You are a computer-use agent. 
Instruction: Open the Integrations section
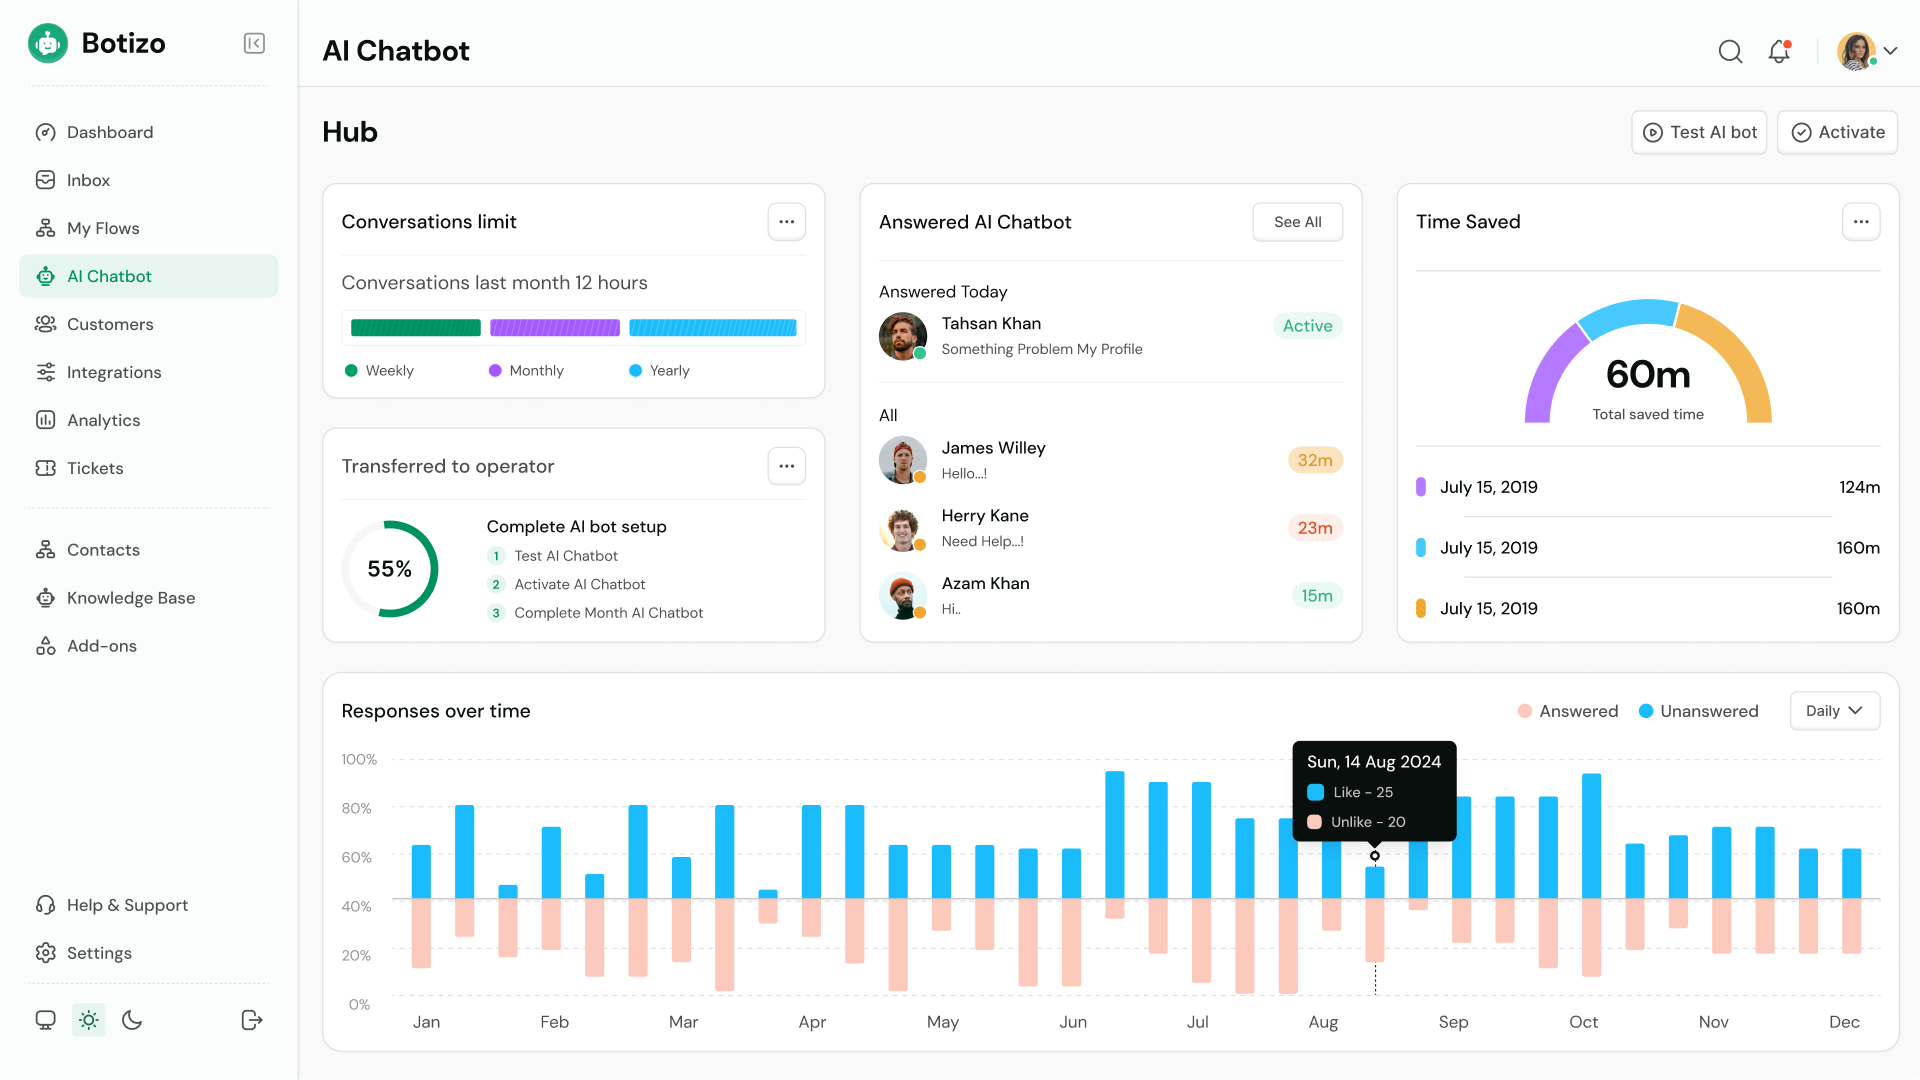[114, 372]
